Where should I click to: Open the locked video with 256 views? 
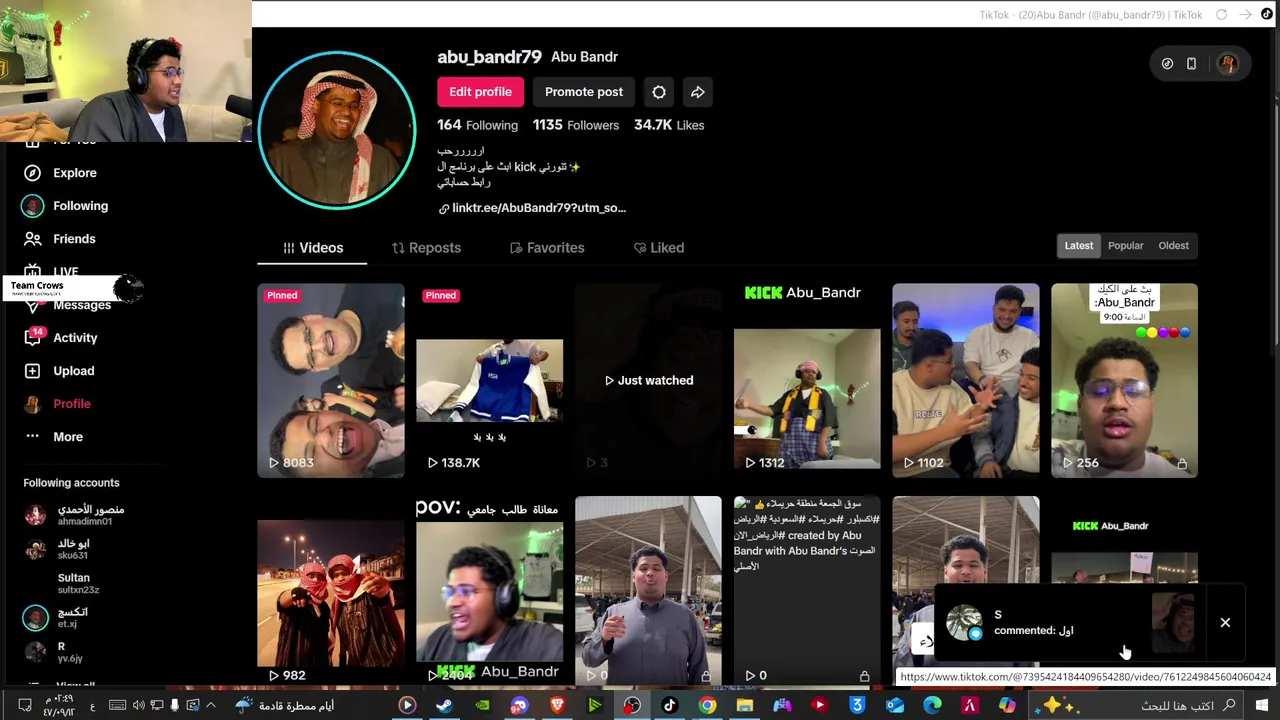pos(1124,380)
